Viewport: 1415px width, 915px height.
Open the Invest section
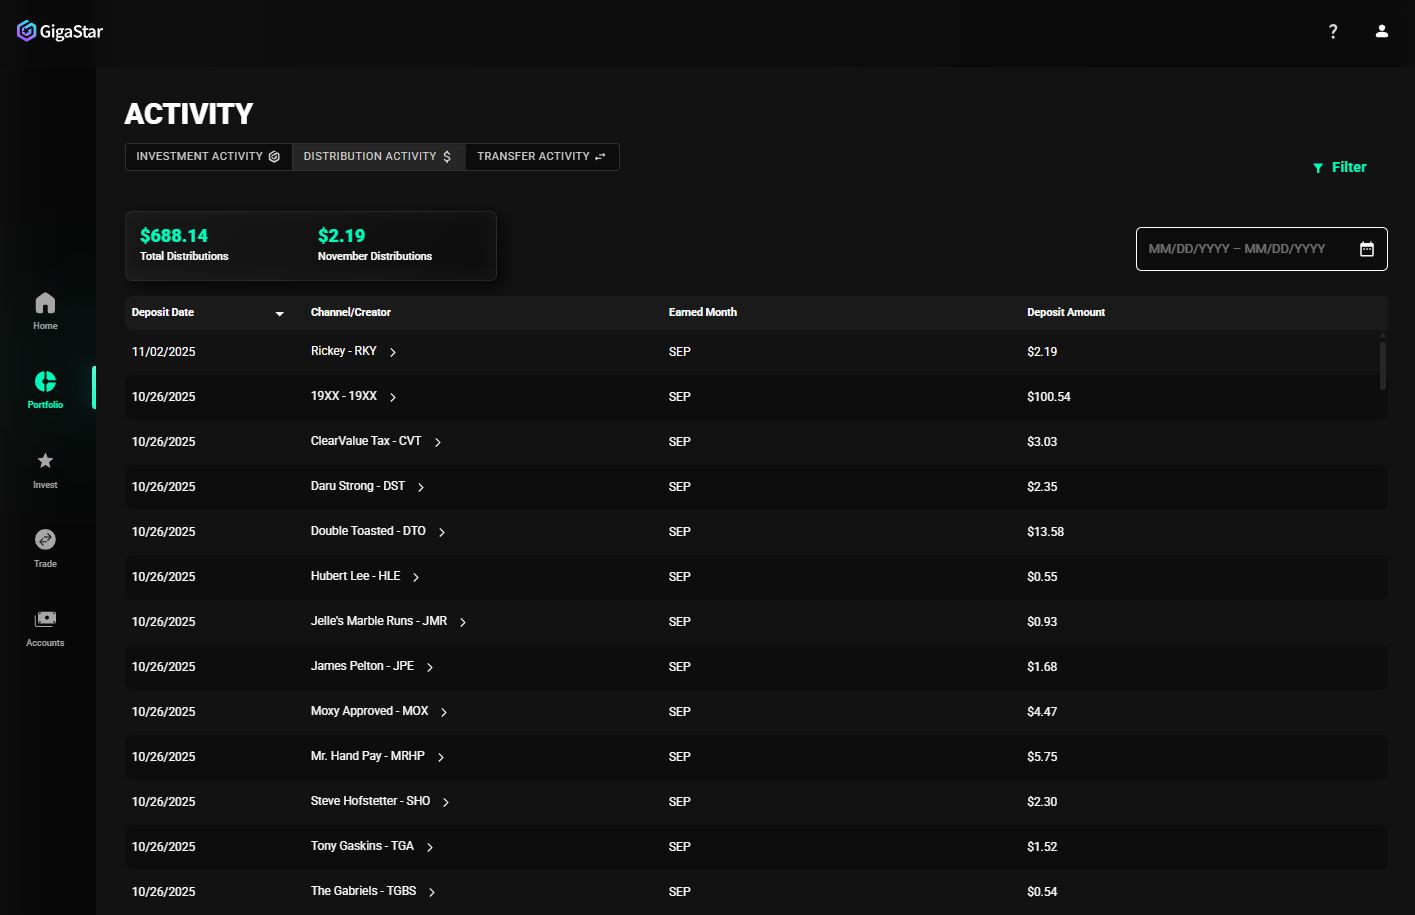pyautogui.click(x=45, y=467)
